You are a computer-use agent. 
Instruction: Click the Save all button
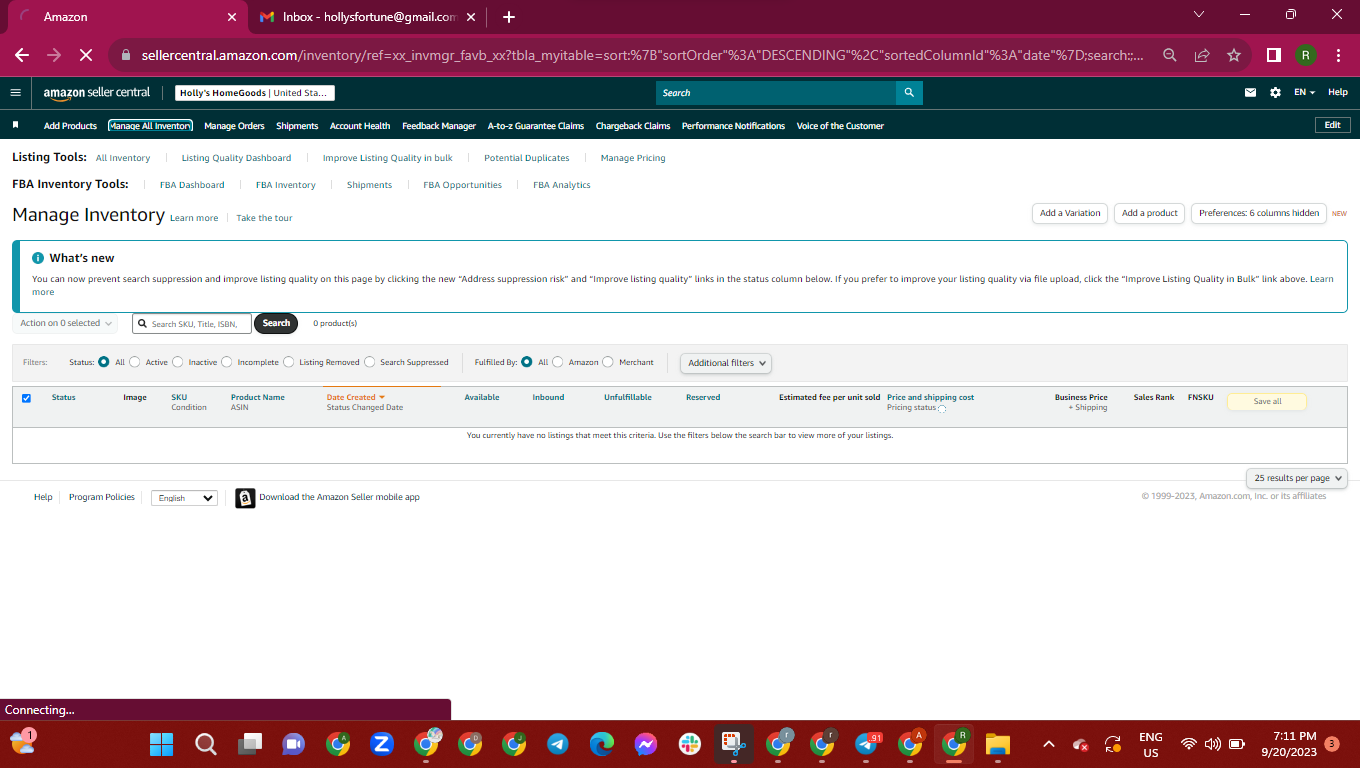click(1267, 402)
